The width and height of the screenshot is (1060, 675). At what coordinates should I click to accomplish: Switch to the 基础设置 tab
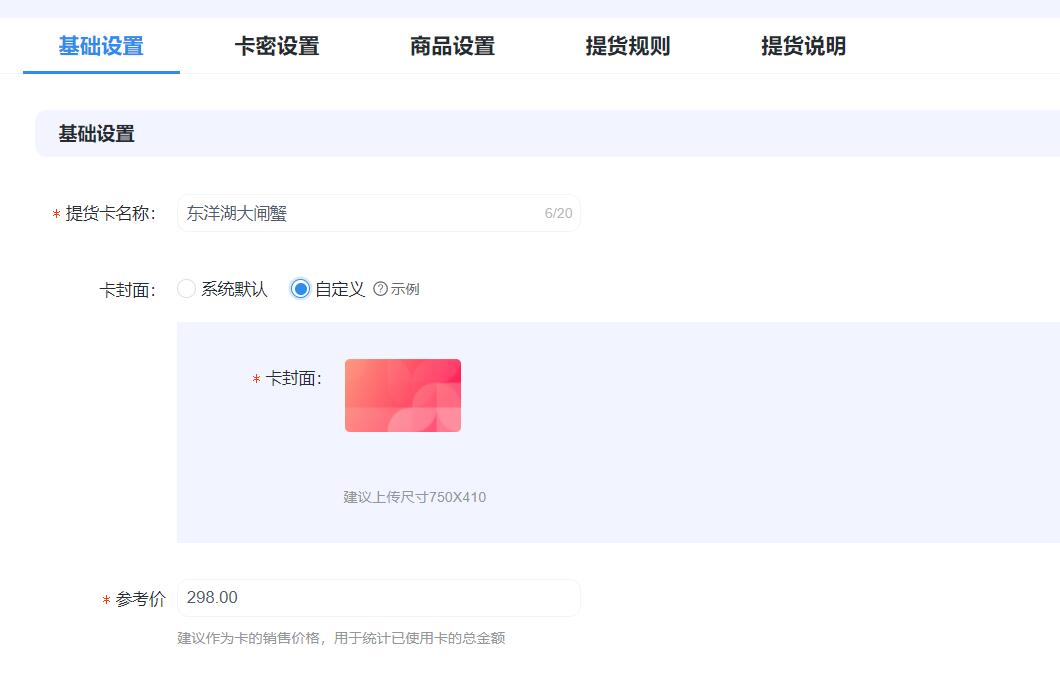click(x=101, y=46)
